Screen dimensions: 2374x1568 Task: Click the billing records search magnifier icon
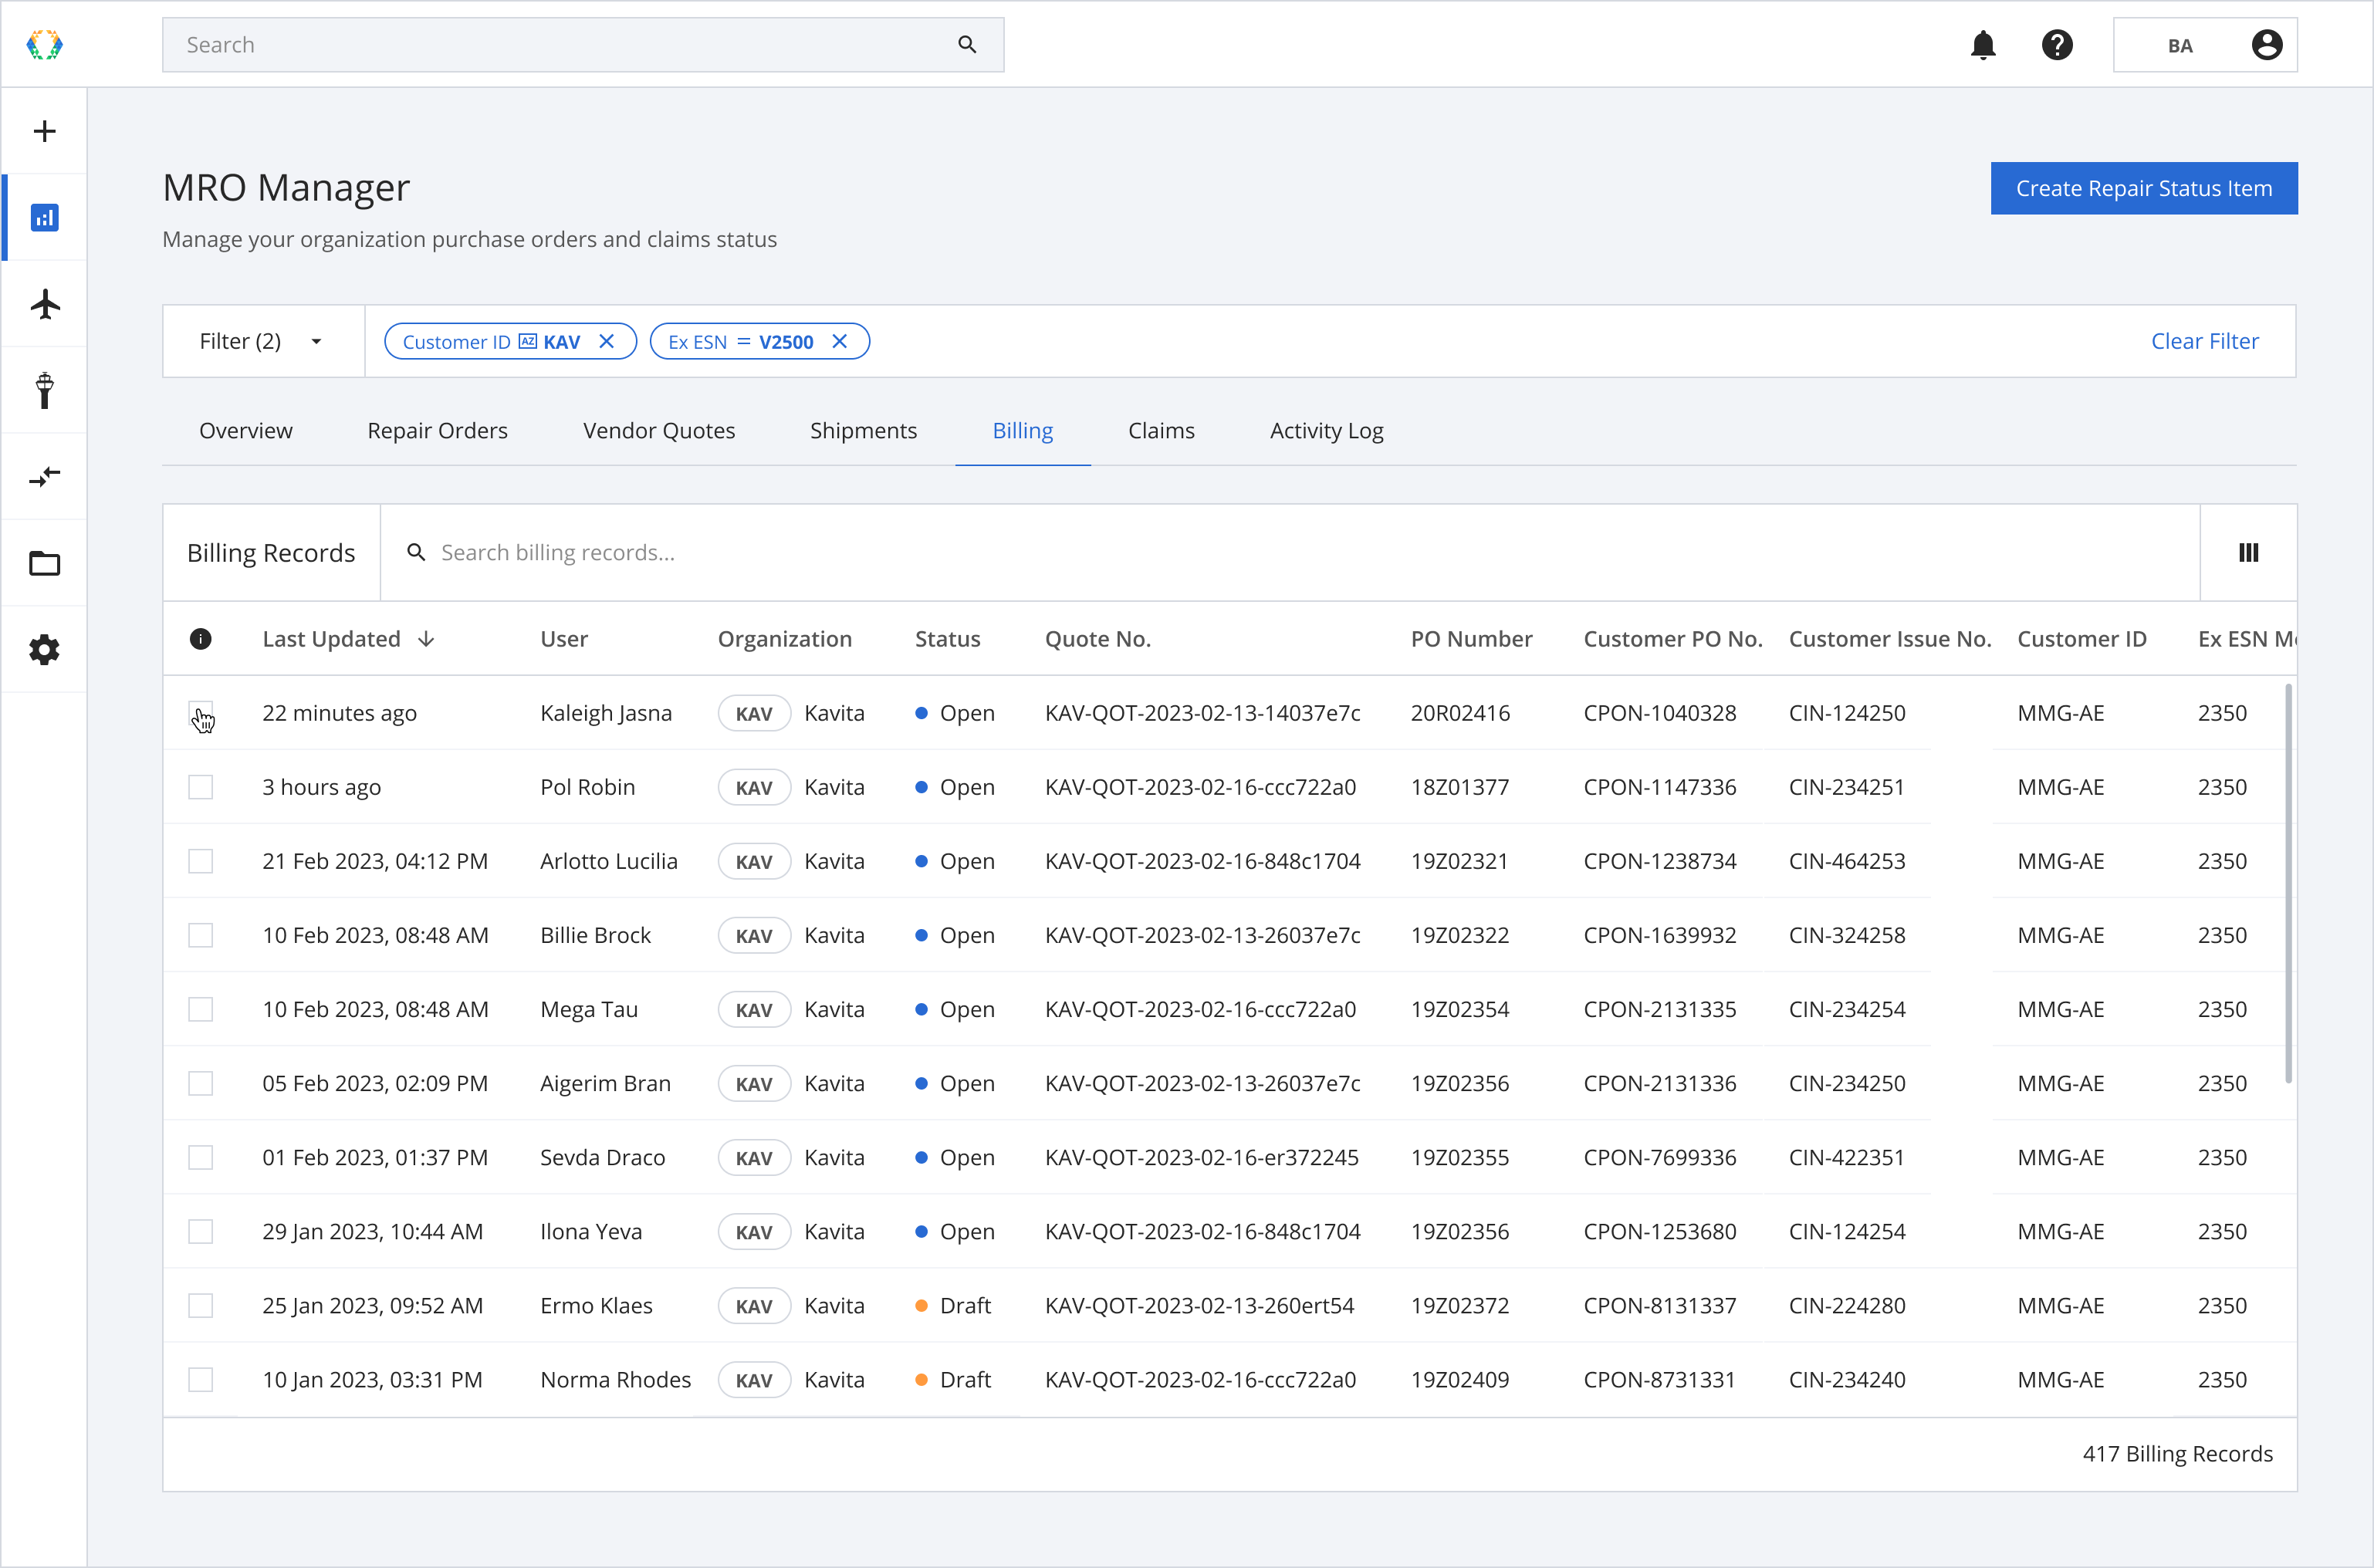tap(416, 552)
